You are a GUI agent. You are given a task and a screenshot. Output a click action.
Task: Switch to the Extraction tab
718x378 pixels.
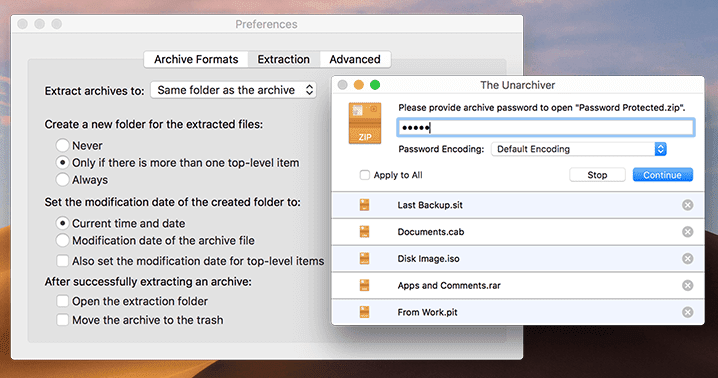pos(283,59)
